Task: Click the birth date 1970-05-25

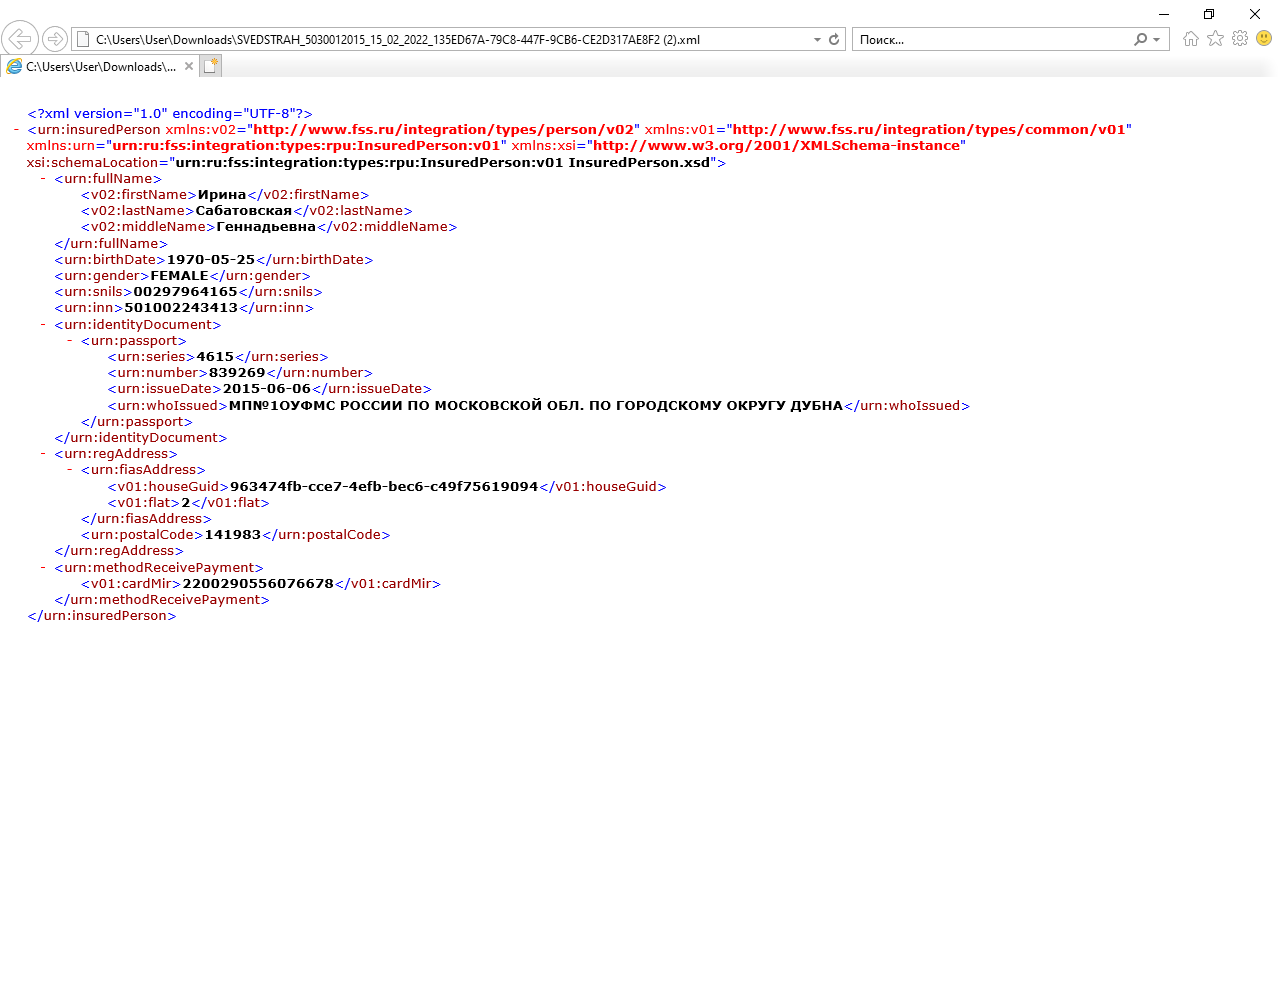Action: pos(211,260)
